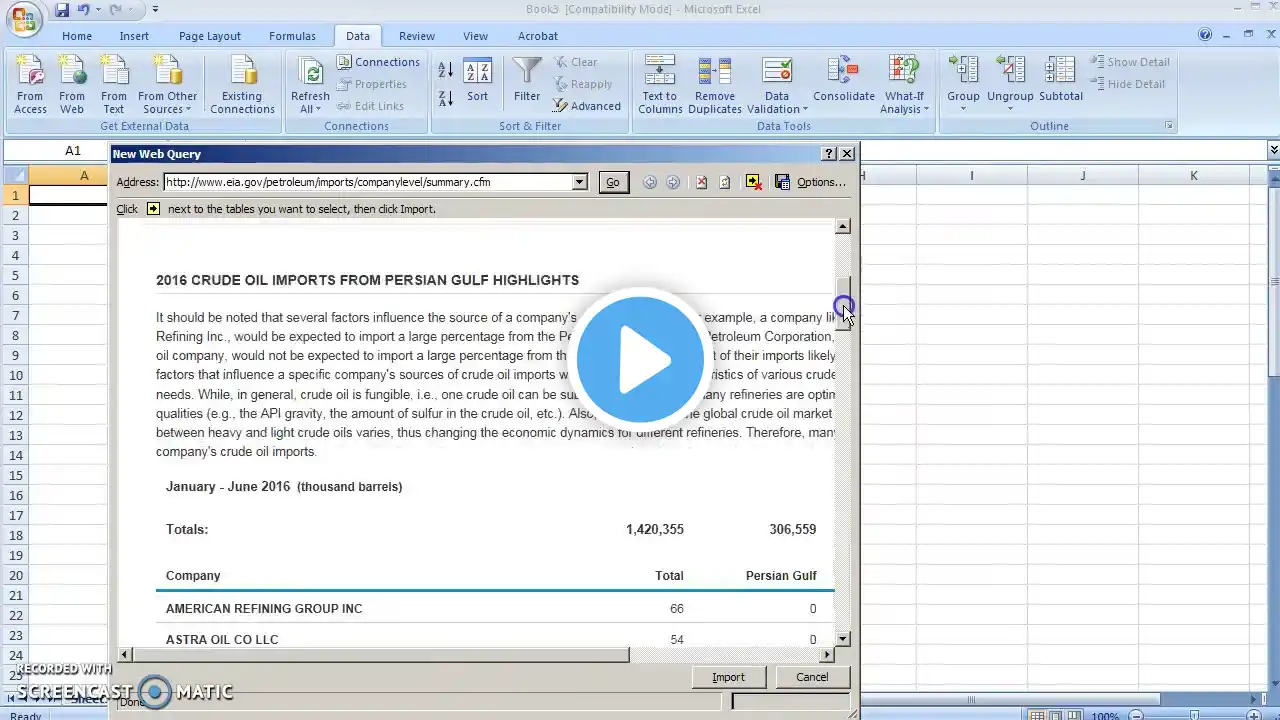Image resolution: width=1280 pixels, height=720 pixels.
Task: Switch to the Home tab
Action: (77, 36)
